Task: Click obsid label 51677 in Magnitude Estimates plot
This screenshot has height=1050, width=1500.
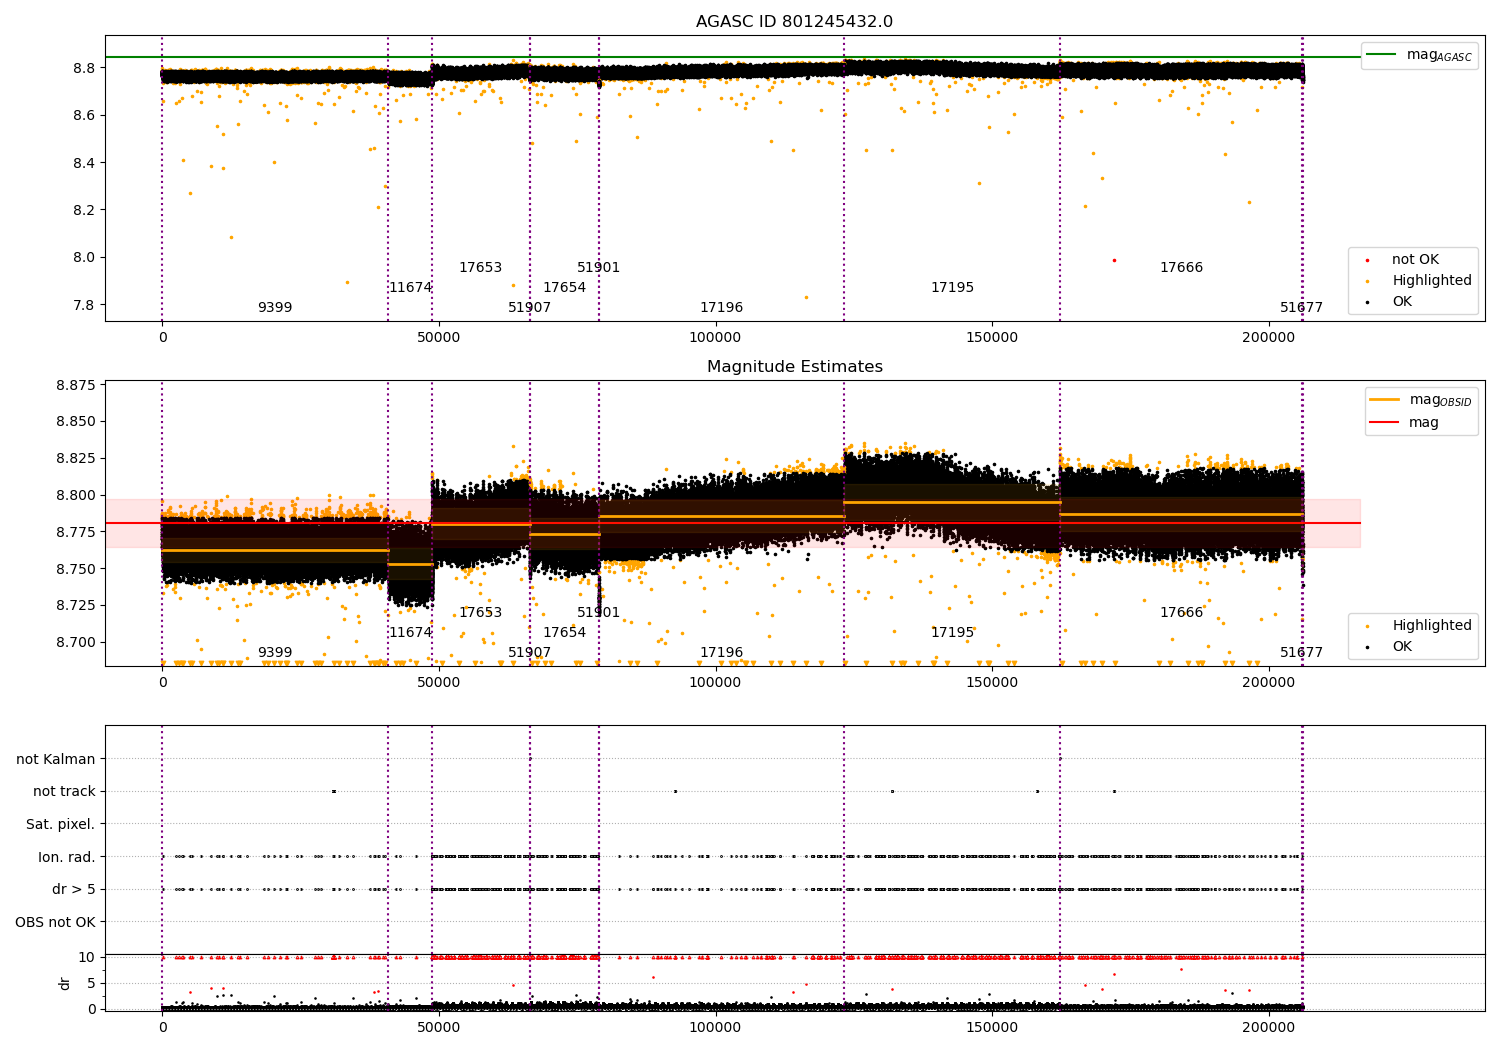Action: (1301, 653)
